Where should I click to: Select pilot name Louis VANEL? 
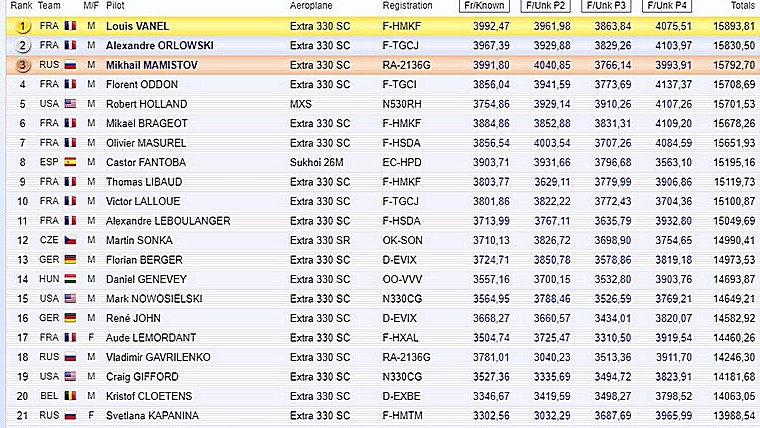[x=138, y=26]
